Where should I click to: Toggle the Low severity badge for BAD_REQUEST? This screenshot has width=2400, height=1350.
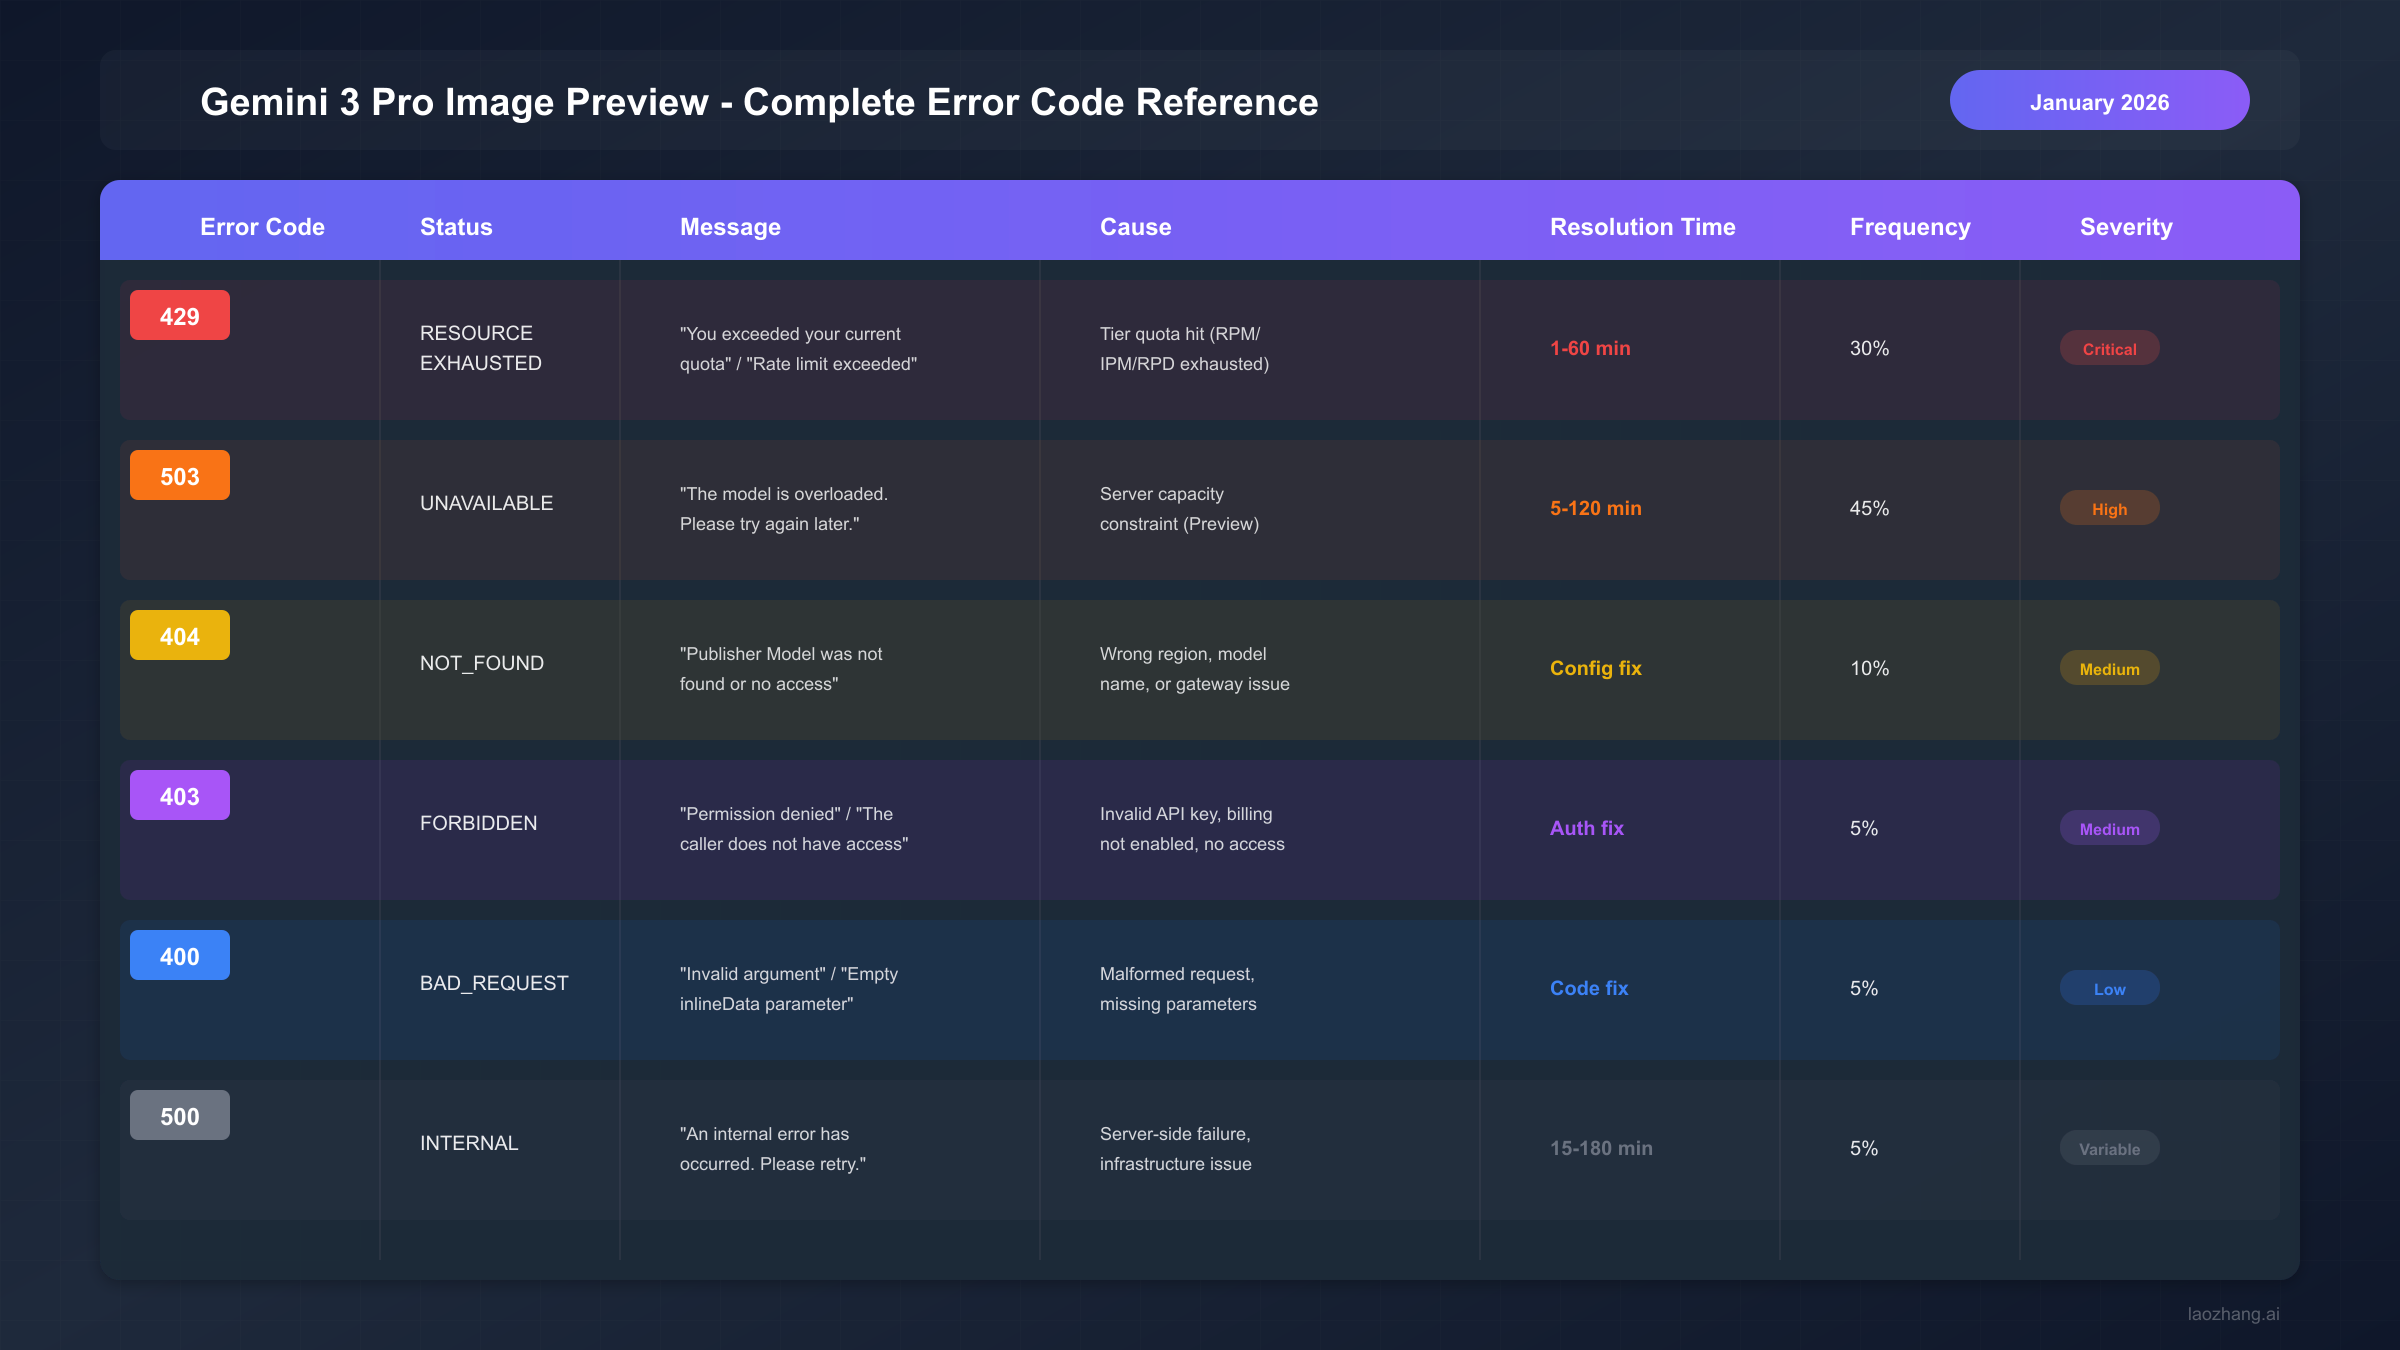pos(2109,988)
